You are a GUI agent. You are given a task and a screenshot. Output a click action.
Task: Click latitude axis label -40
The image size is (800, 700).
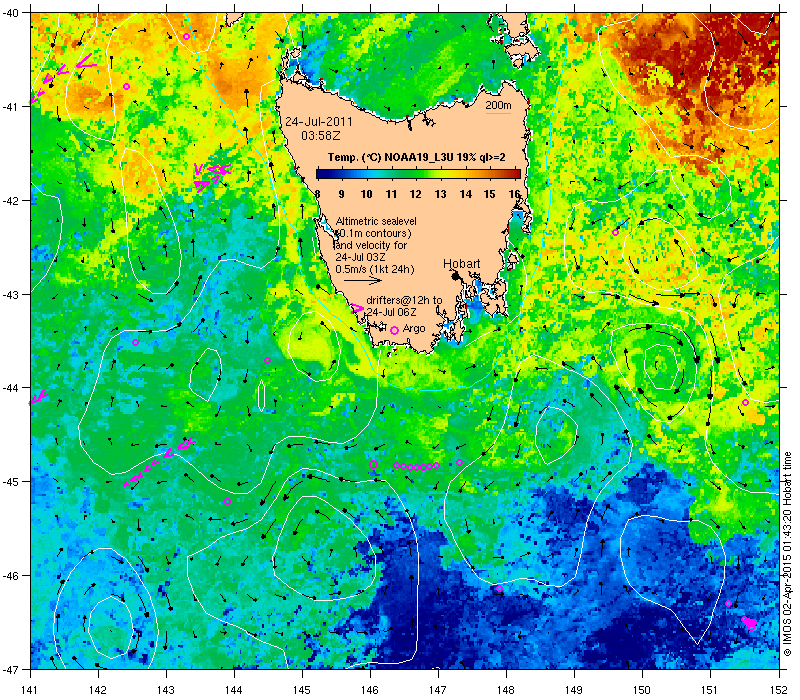[13, 13]
